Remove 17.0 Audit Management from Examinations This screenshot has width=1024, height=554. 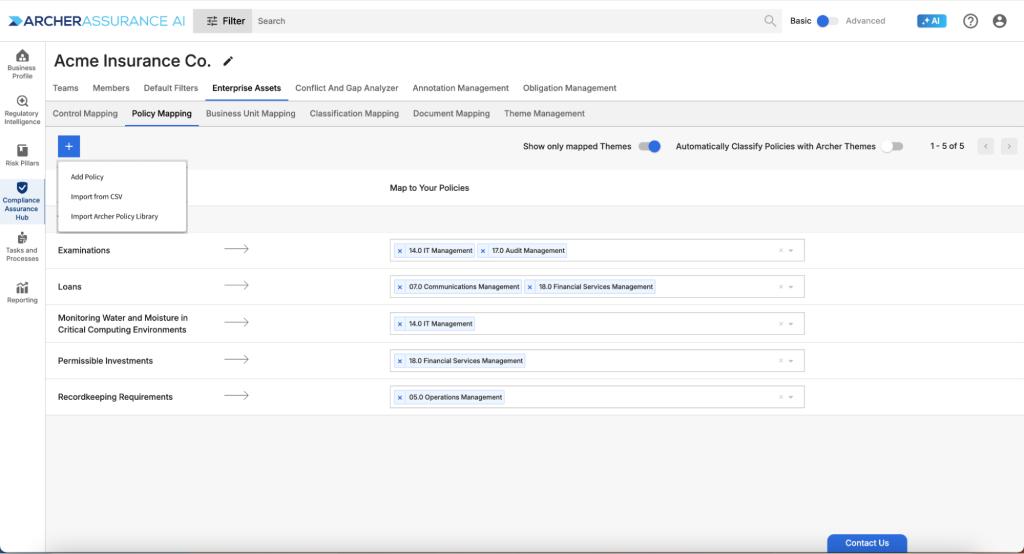coord(483,251)
